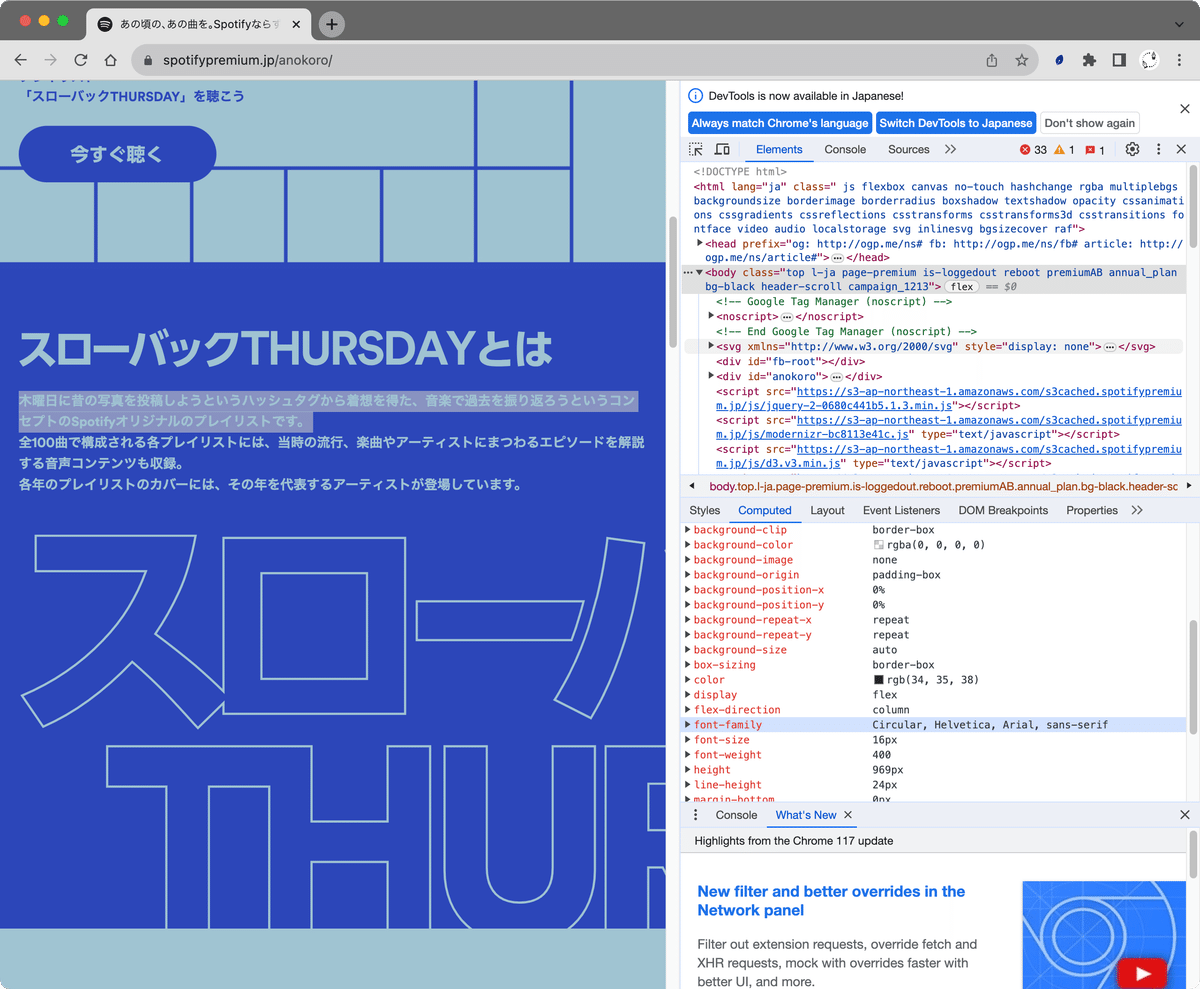Click the warnings count triangle indicator
1200x989 pixels.
[x=1064, y=150]
